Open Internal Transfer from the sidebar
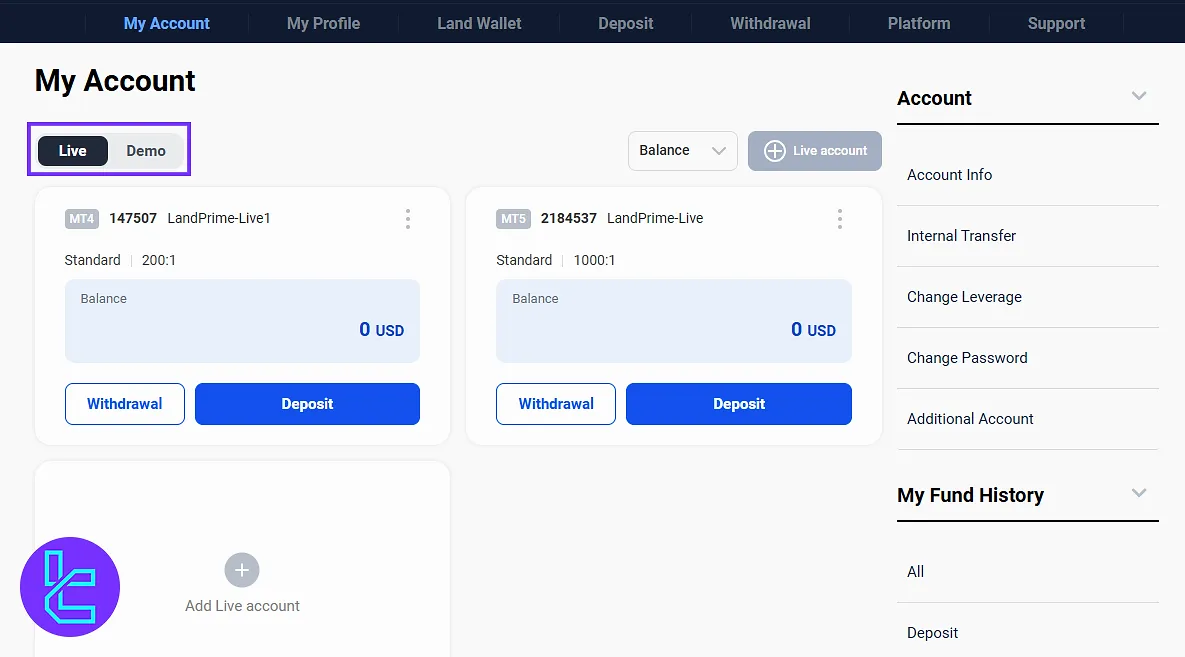 [x=961, y=236]
